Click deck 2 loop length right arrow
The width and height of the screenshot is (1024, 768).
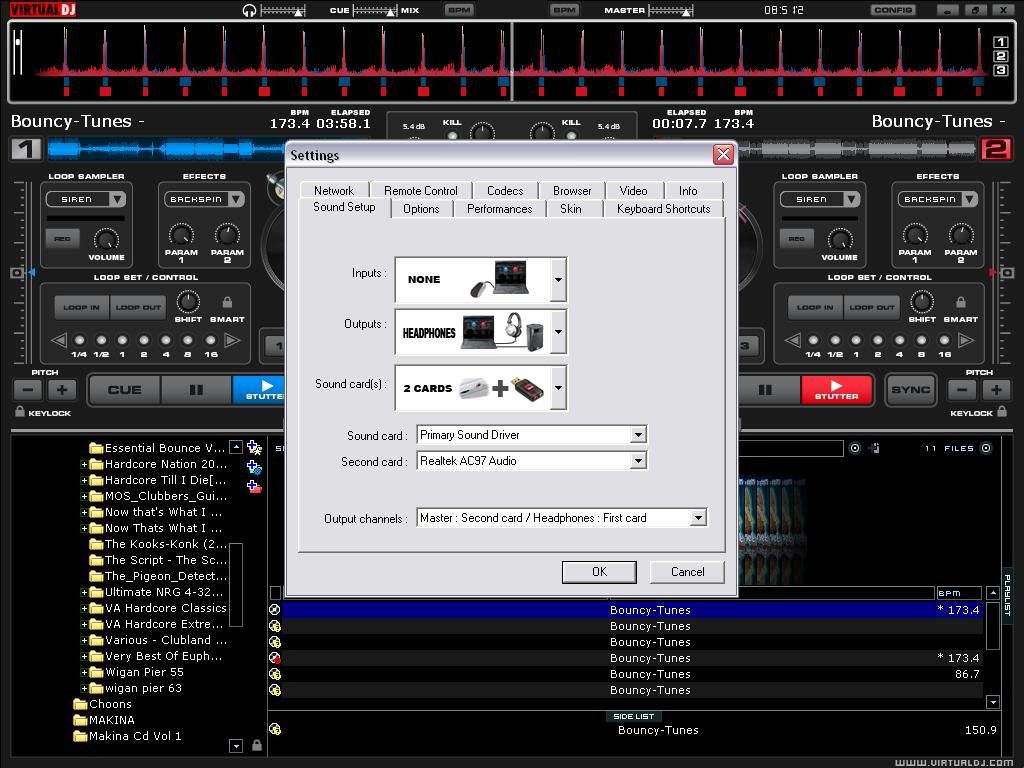coord(966,340)
